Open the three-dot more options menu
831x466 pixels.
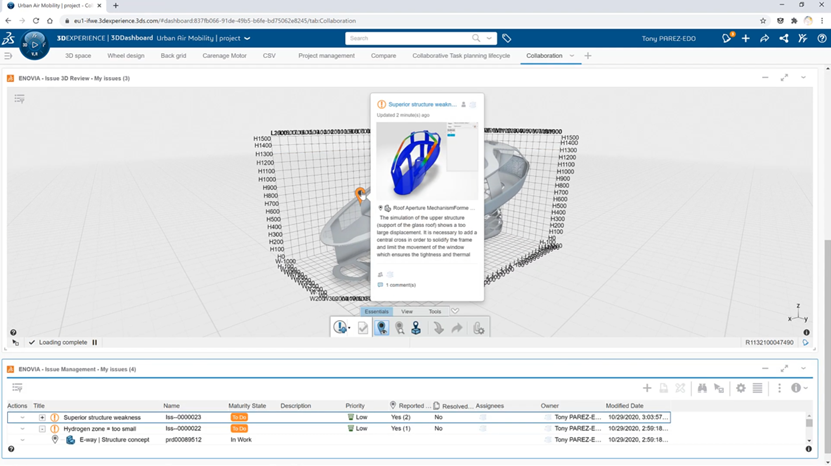[x=779, y=388]
